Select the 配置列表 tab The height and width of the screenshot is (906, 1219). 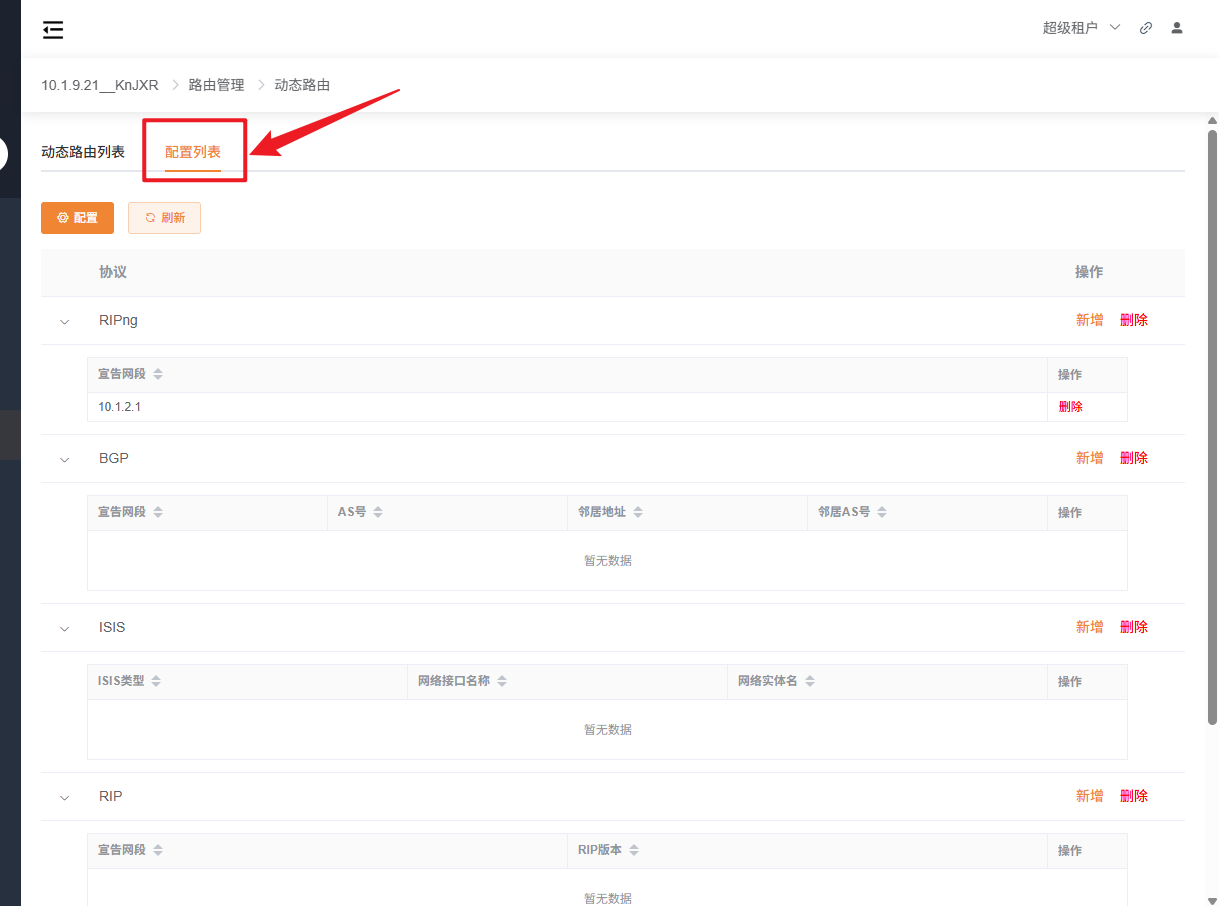[193, 152]
